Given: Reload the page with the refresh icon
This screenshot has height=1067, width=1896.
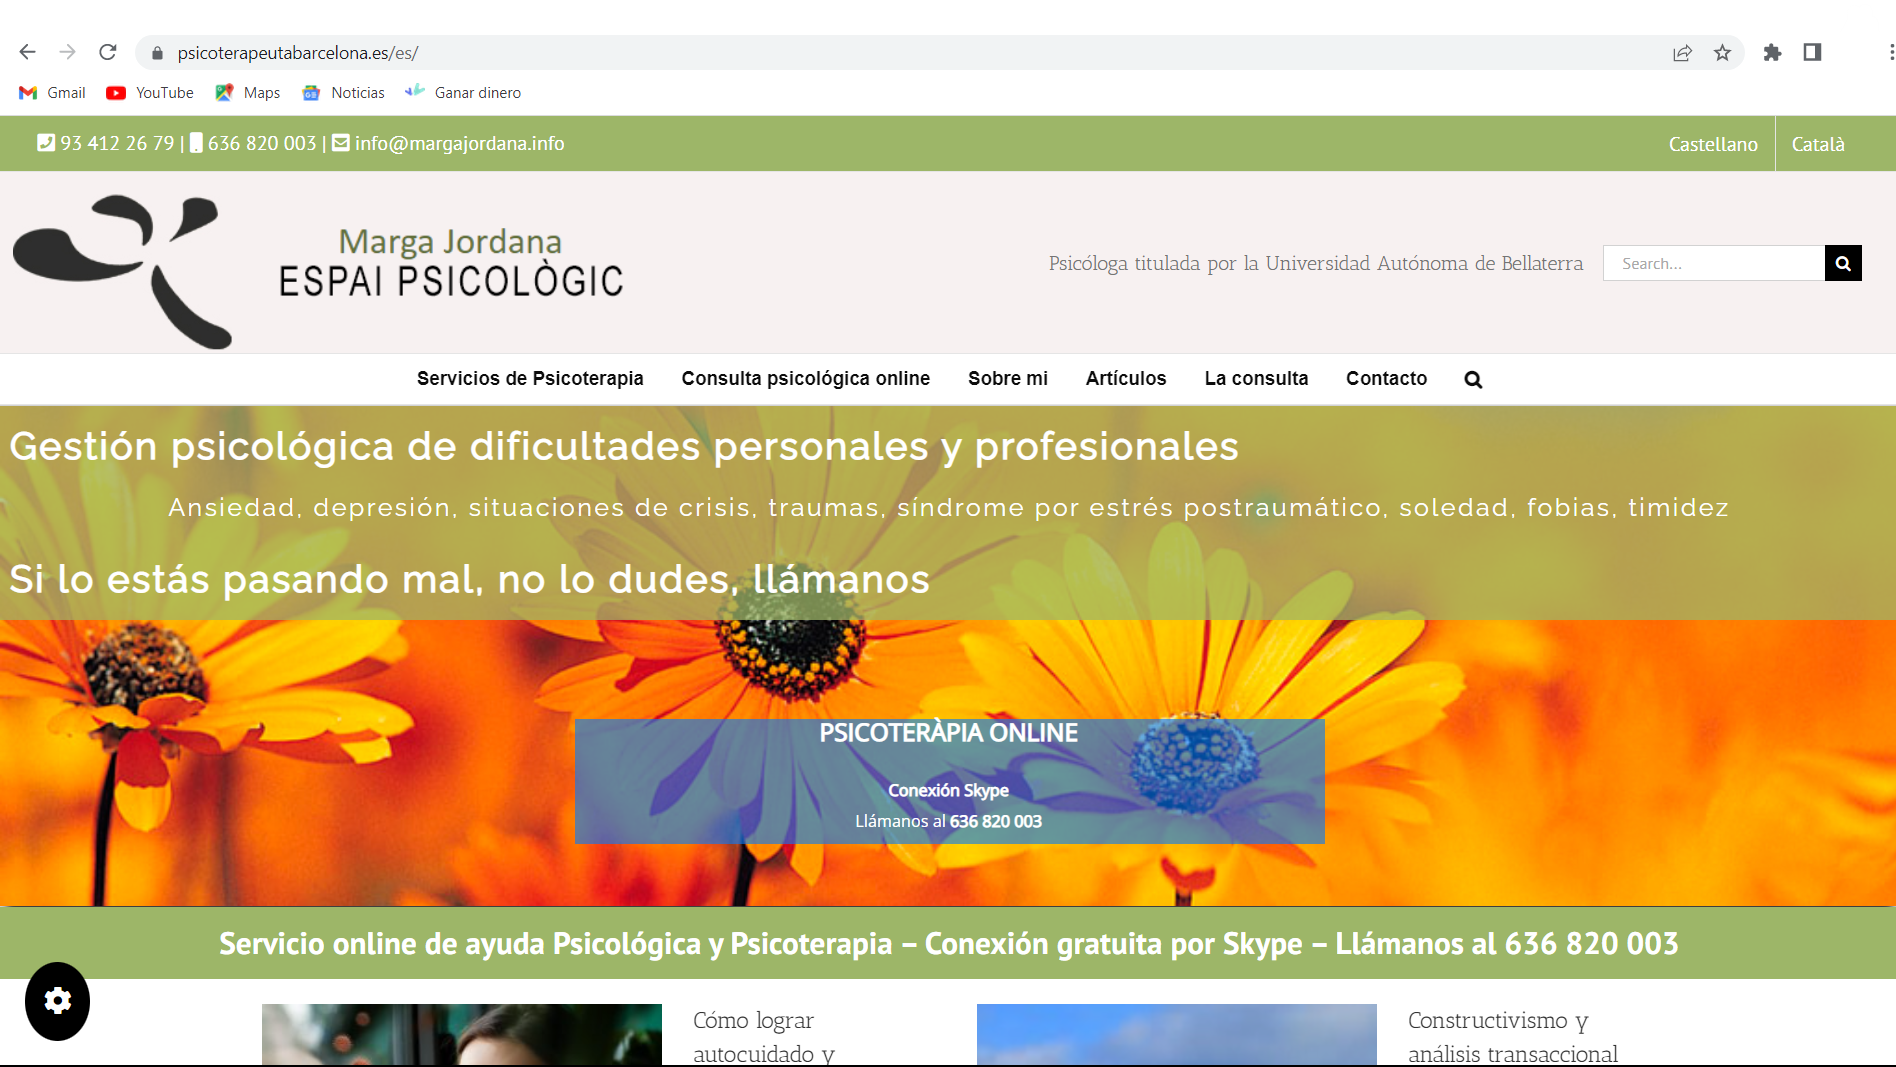Looking at the screenshot, I should 108,52.
